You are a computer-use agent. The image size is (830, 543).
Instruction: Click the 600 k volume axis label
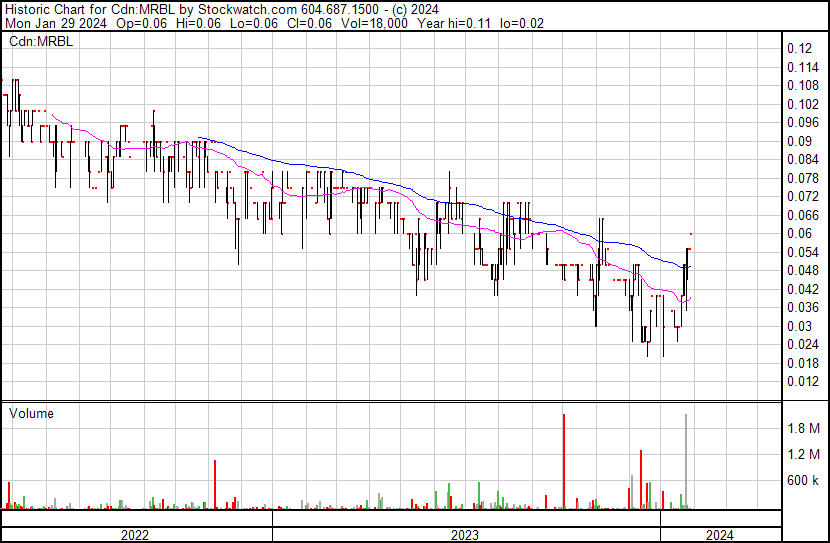pyautogui.click(x=803, y=480)
